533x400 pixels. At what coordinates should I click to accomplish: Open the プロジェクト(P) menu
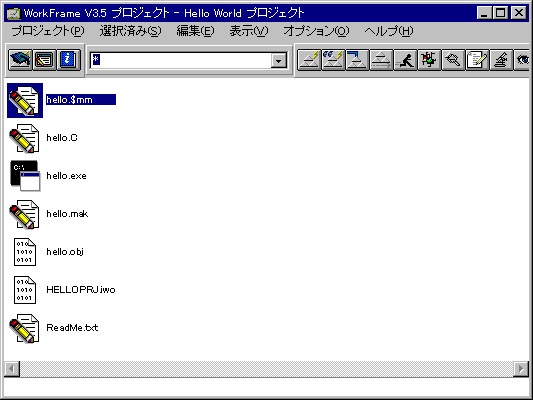(48, 31)
